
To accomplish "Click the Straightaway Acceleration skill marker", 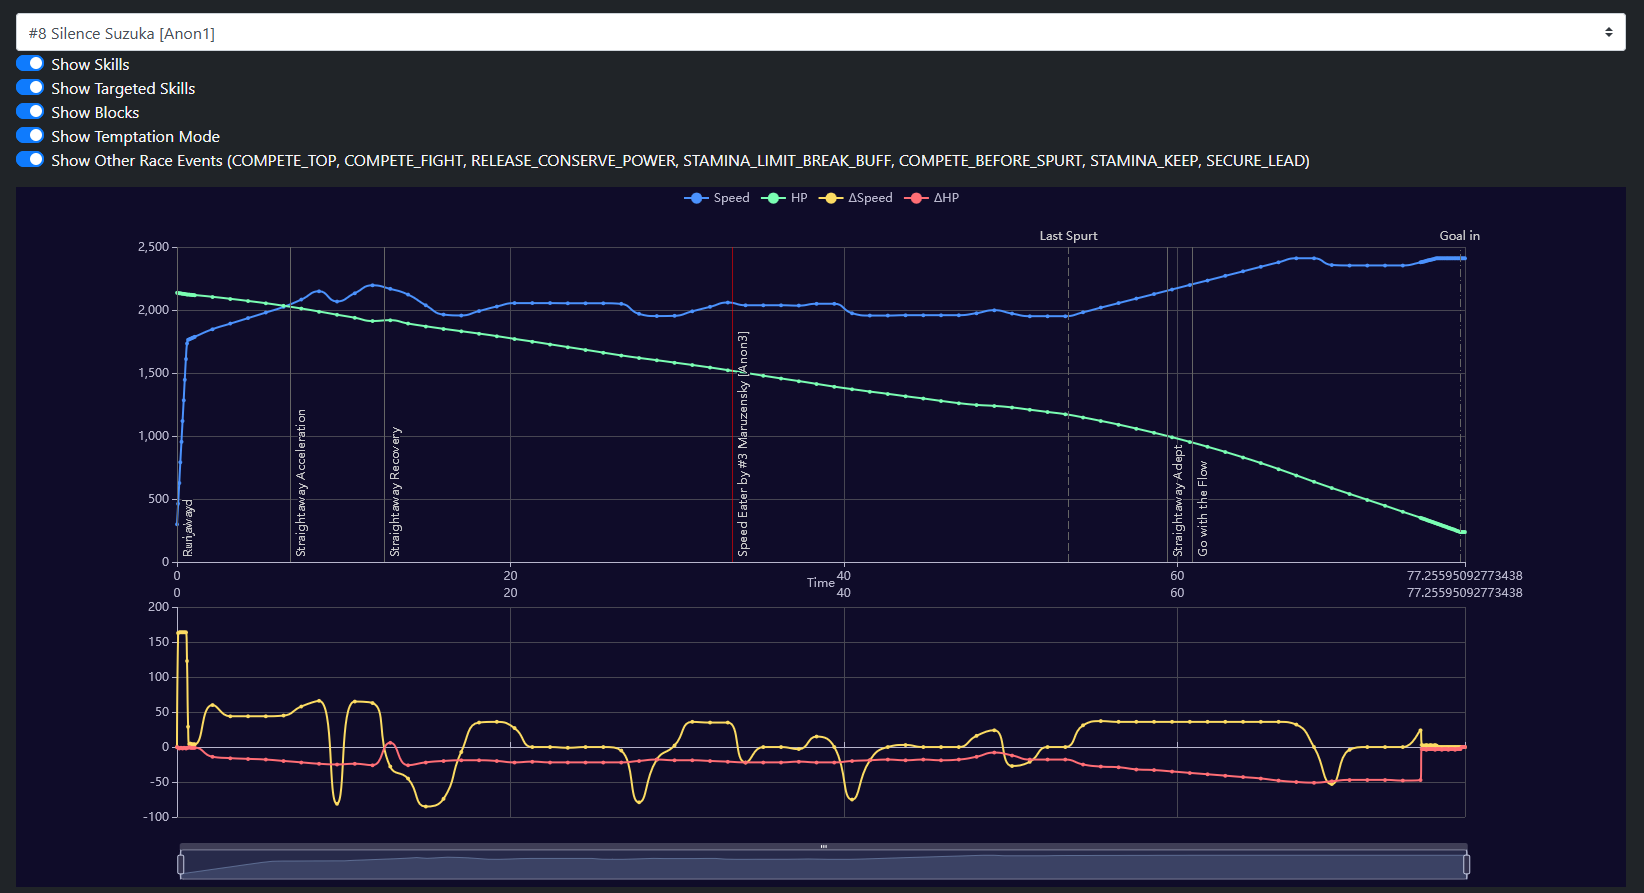I will (x=301, y=483).
